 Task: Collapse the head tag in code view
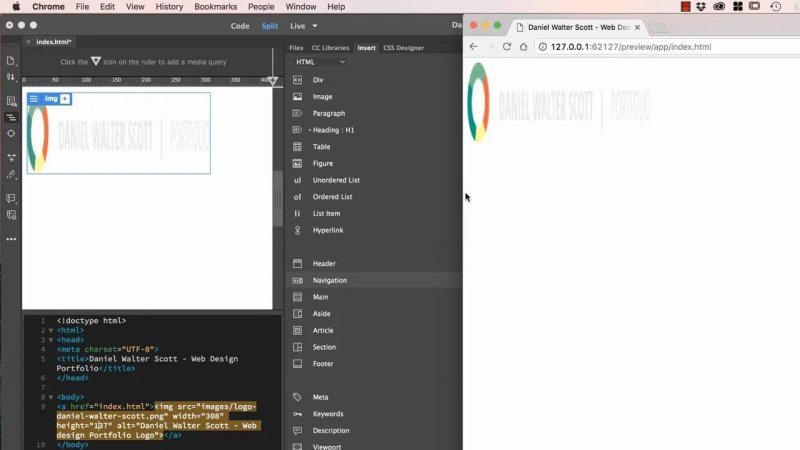[51, 340]
